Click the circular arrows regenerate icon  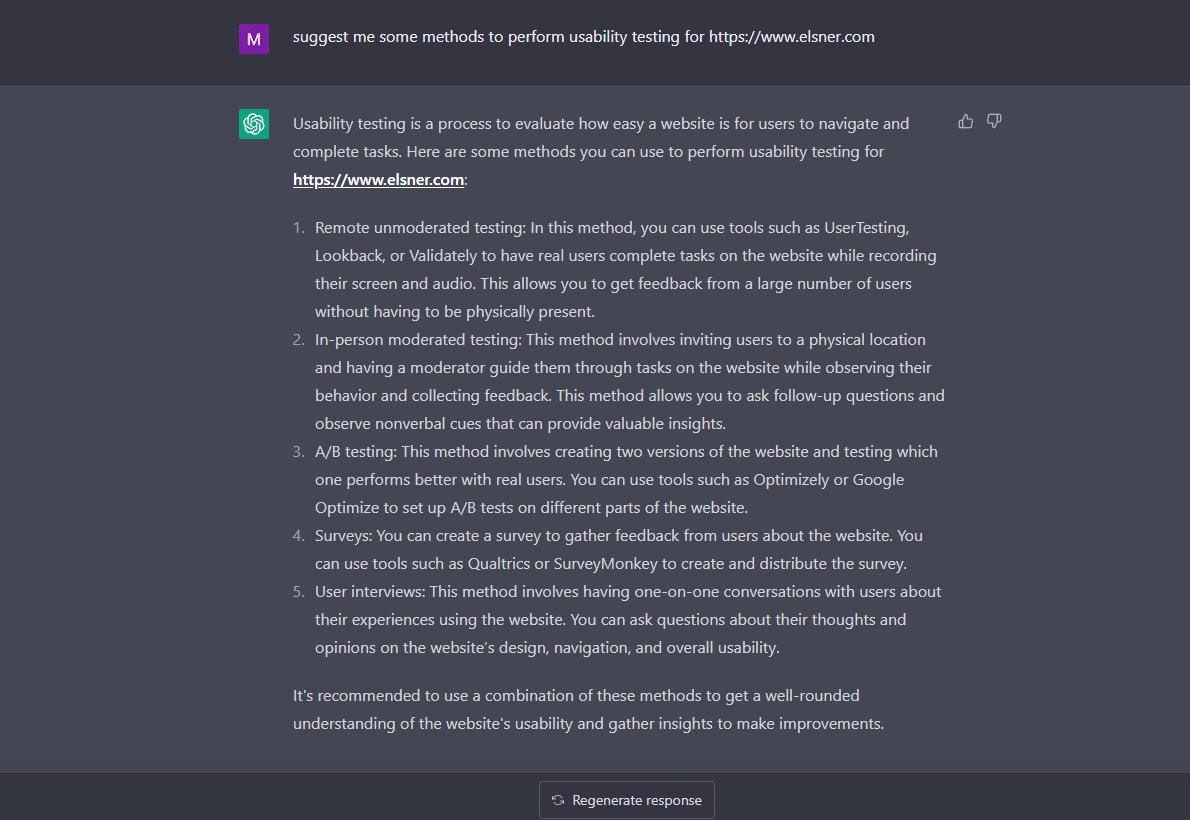click(558, 800)
